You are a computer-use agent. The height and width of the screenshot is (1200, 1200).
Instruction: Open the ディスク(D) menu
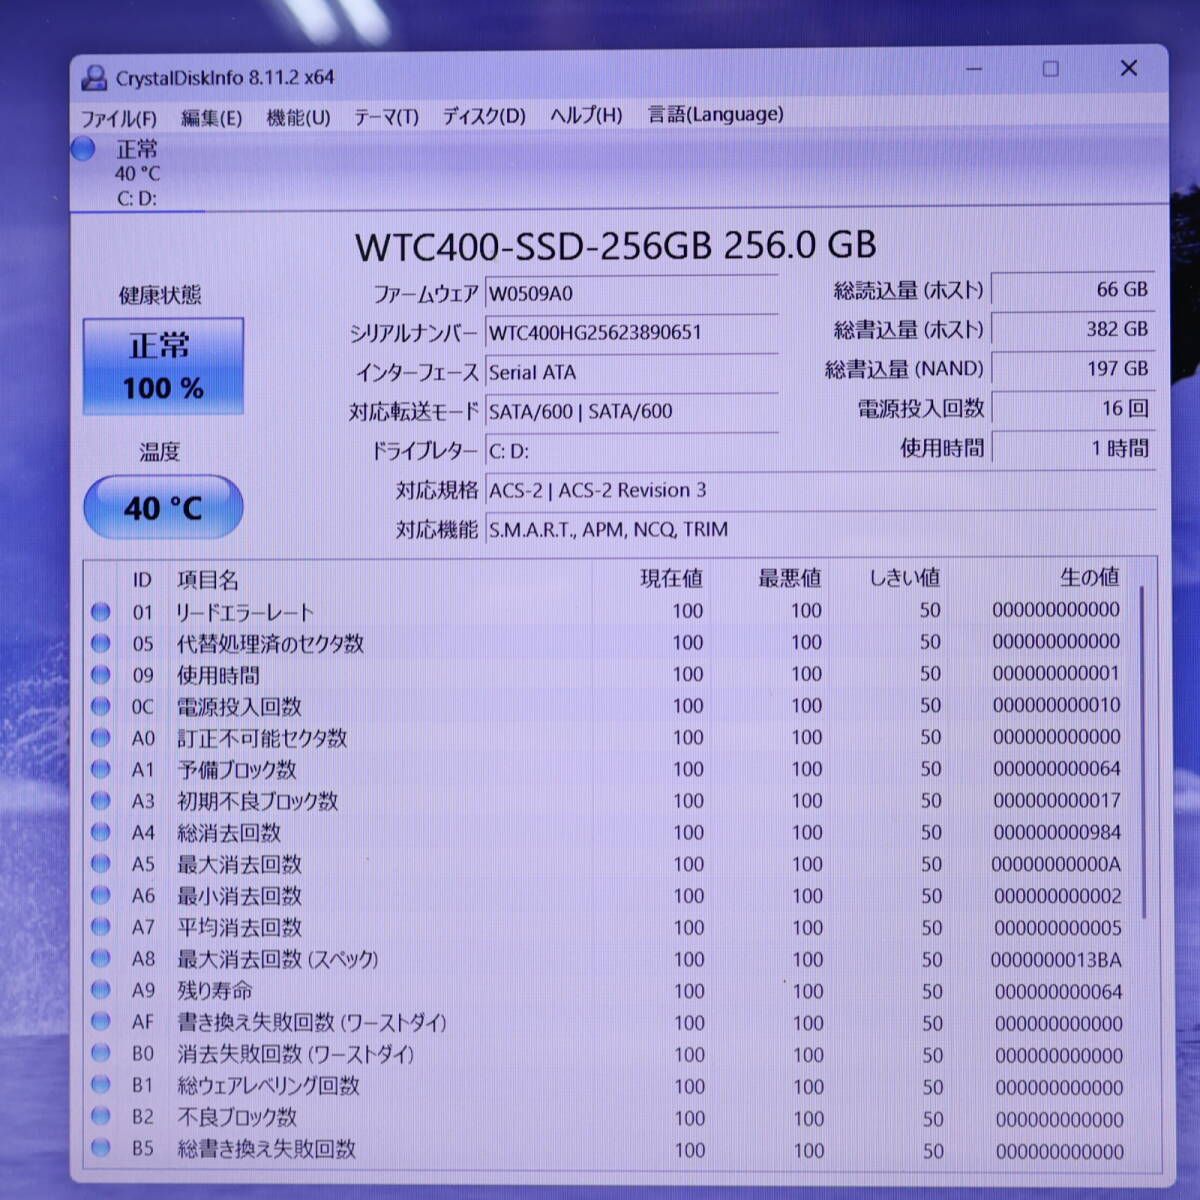pyautogui.click(x=484, y=116)
